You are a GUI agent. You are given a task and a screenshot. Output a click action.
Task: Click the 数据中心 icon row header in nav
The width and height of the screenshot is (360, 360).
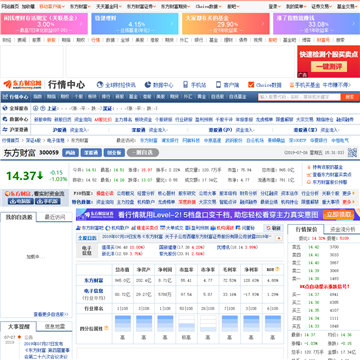15,119
